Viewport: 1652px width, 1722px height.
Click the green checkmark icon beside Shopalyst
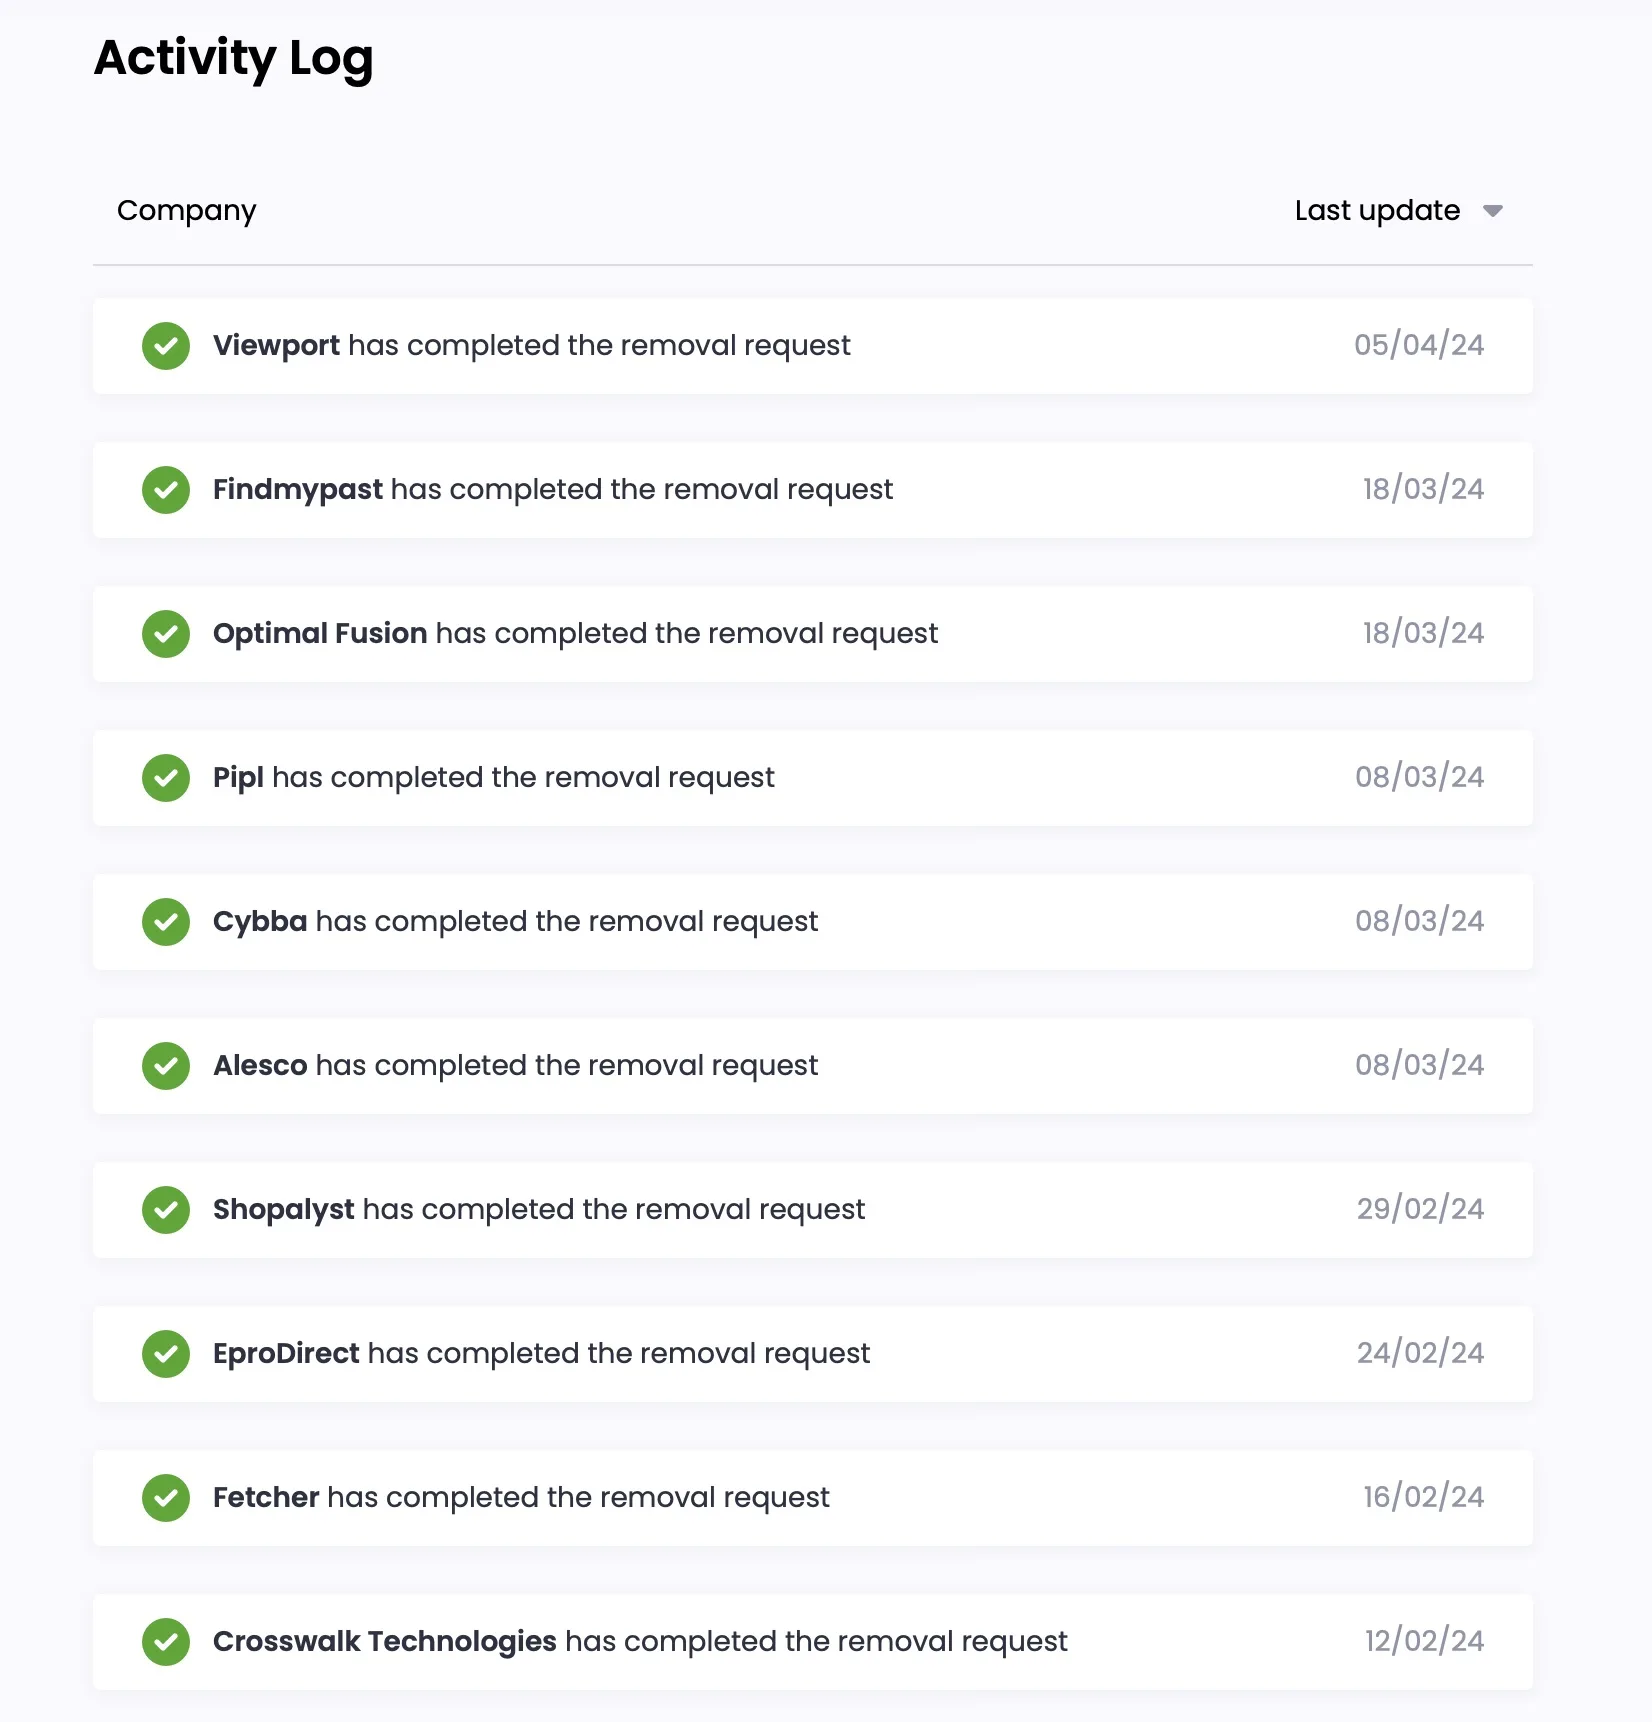166,1210
